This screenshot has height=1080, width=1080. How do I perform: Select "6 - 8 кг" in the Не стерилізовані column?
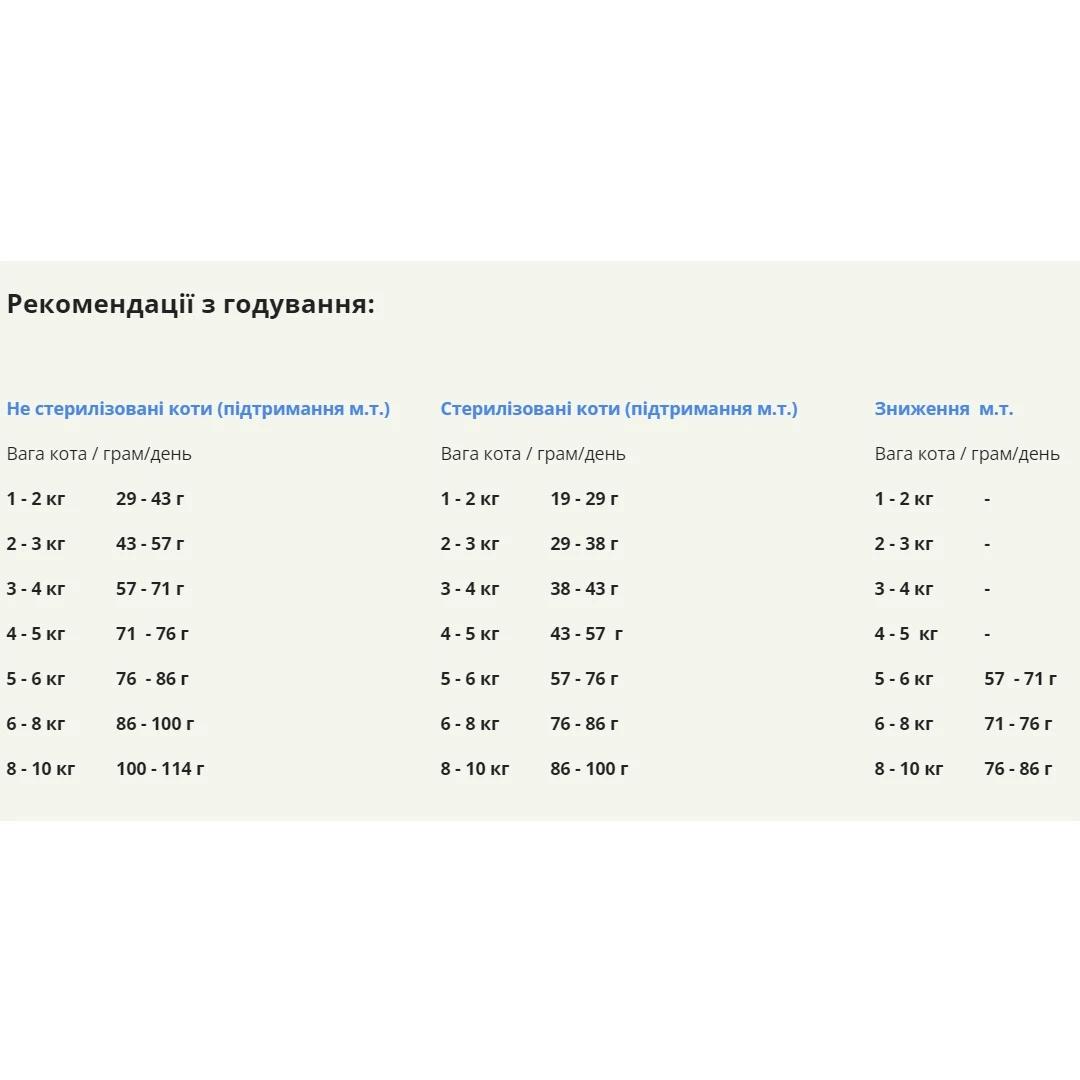pos(36,724)
